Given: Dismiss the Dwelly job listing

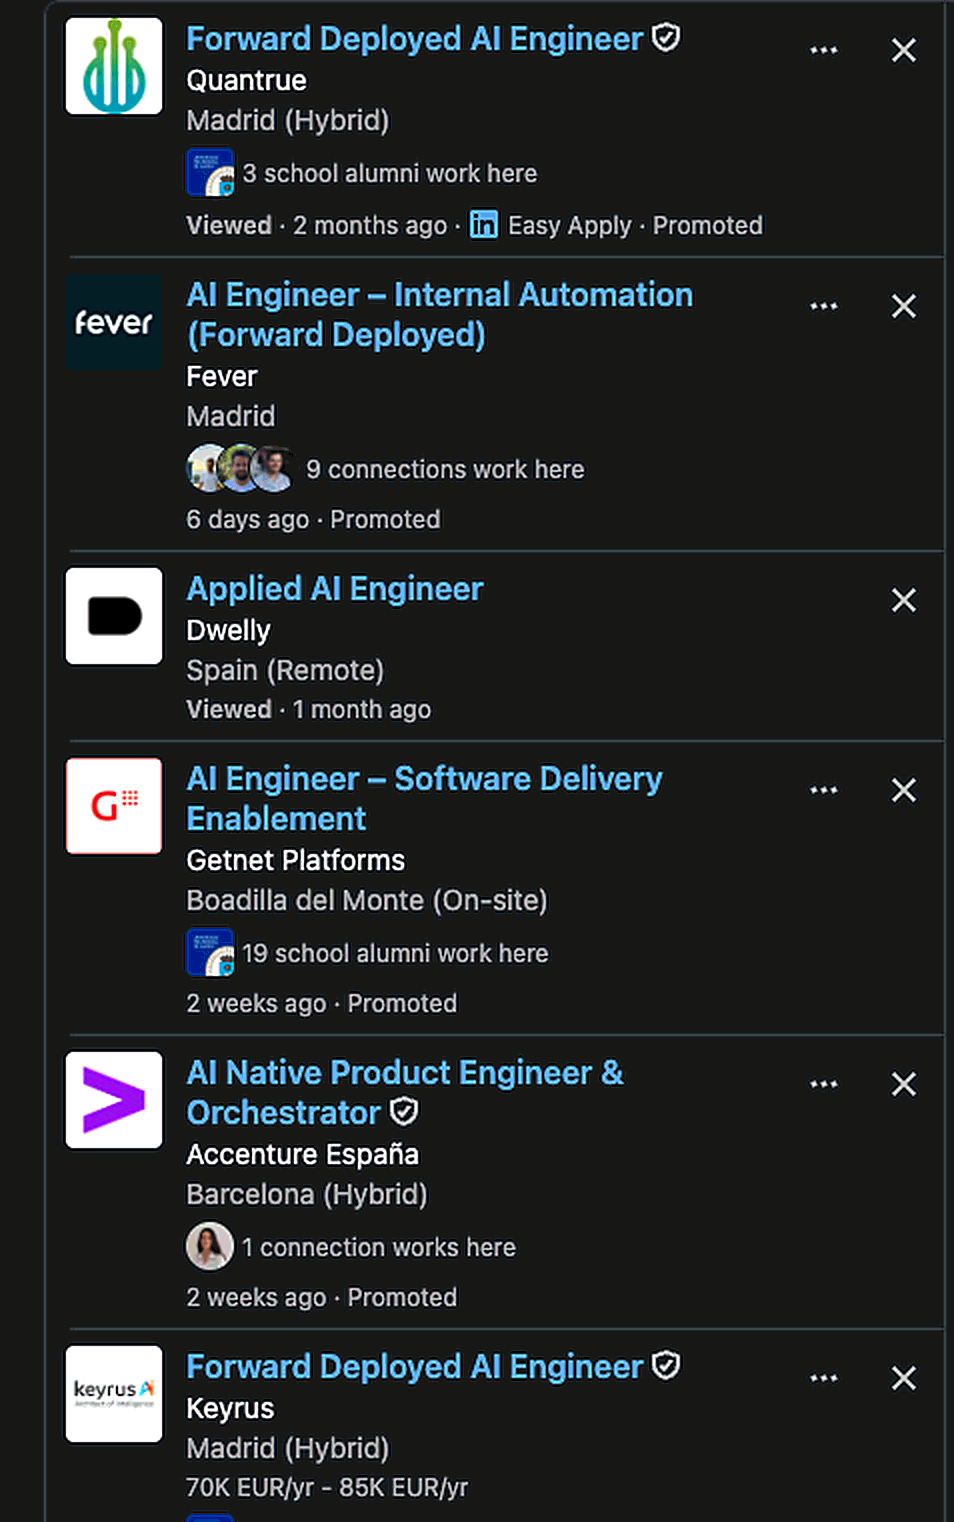Looking at the screenshot, I should (904, 600).
